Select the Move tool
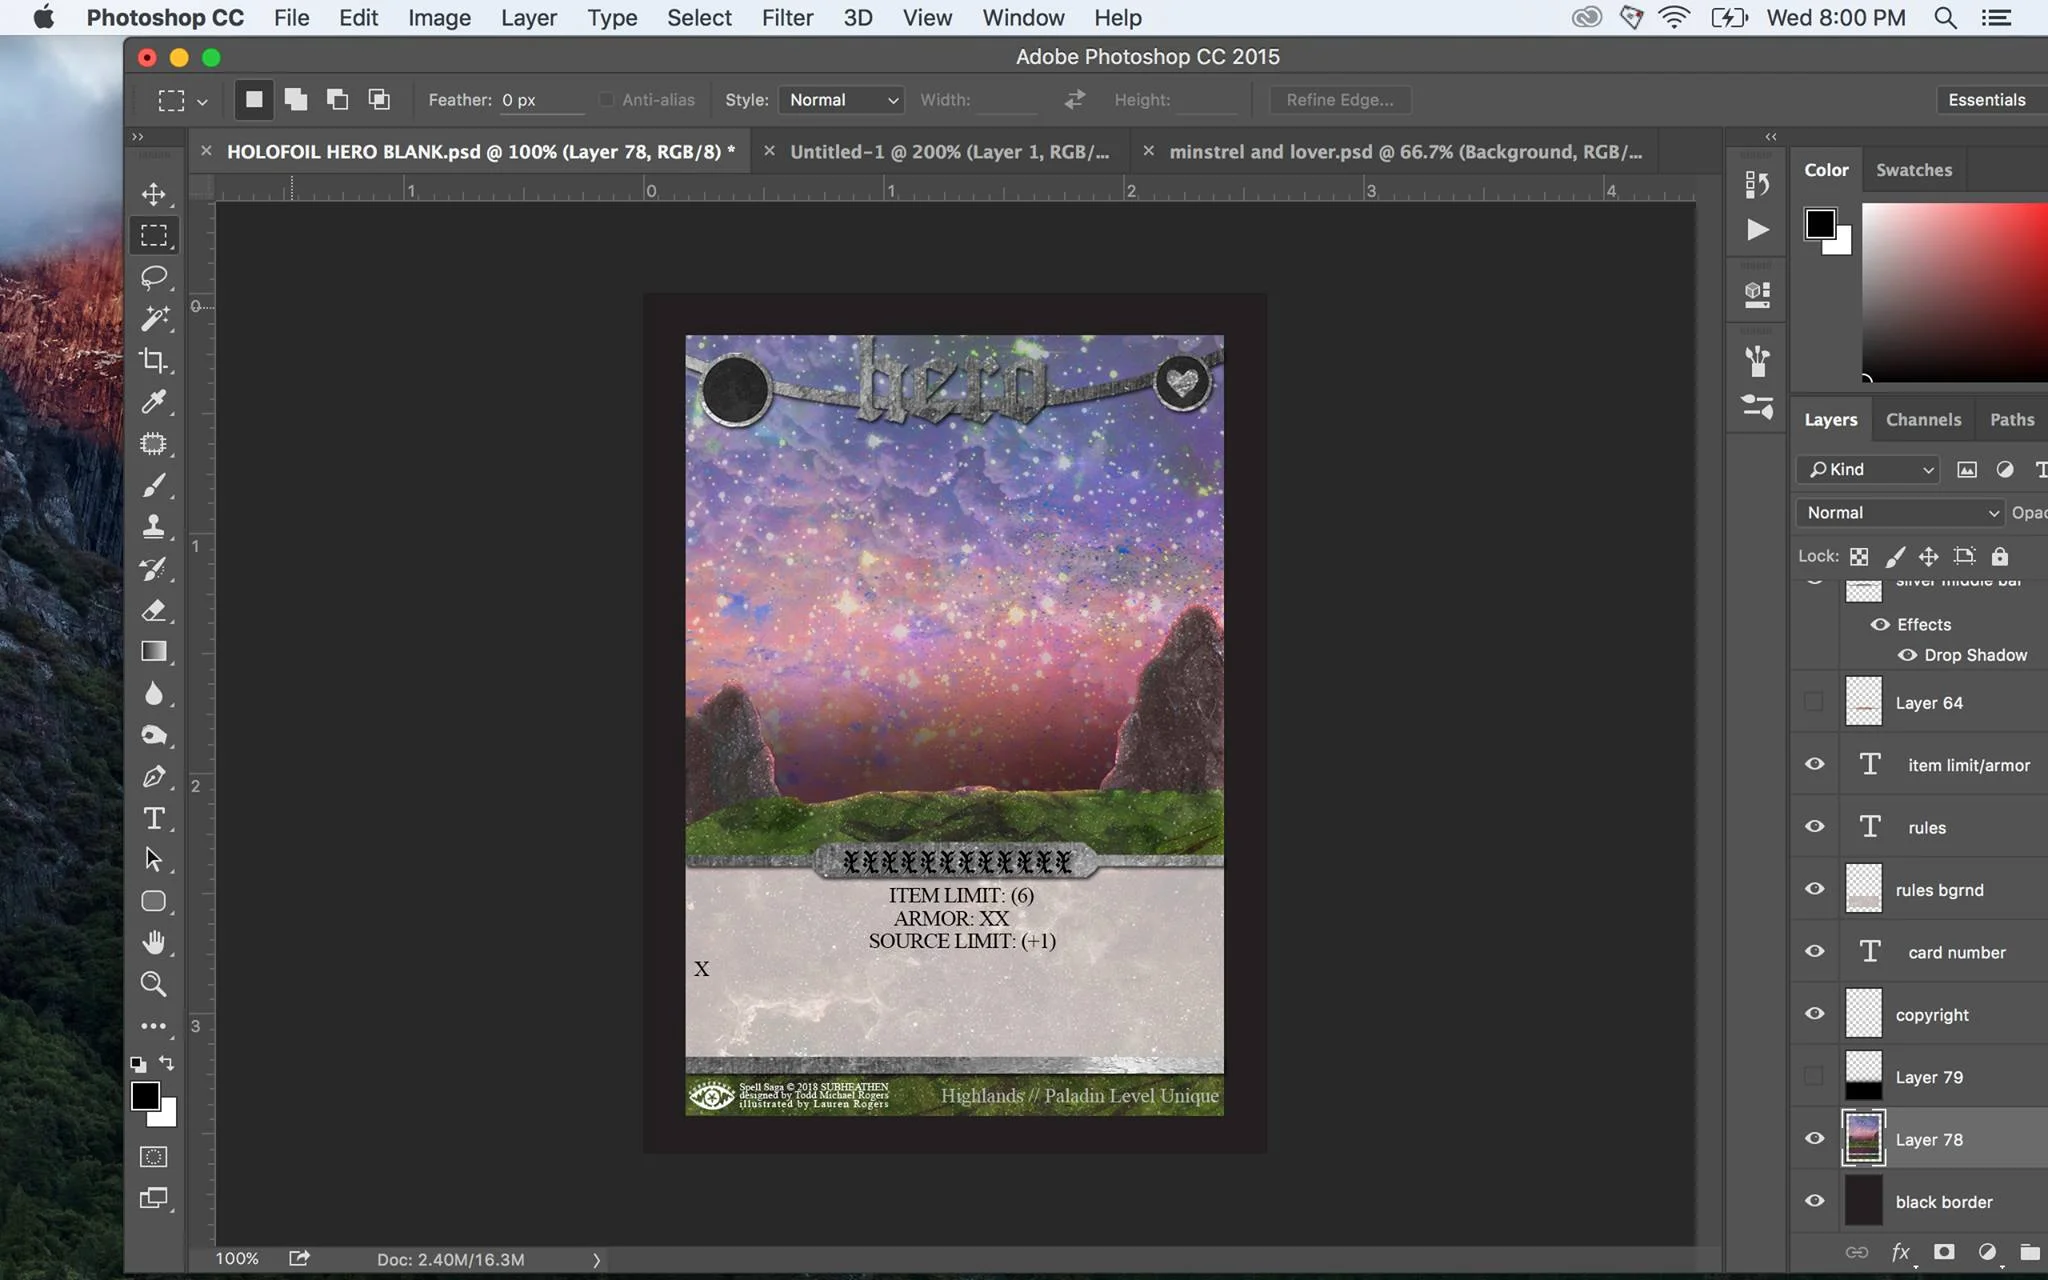2048x1280 pixels. coord(153,193)
